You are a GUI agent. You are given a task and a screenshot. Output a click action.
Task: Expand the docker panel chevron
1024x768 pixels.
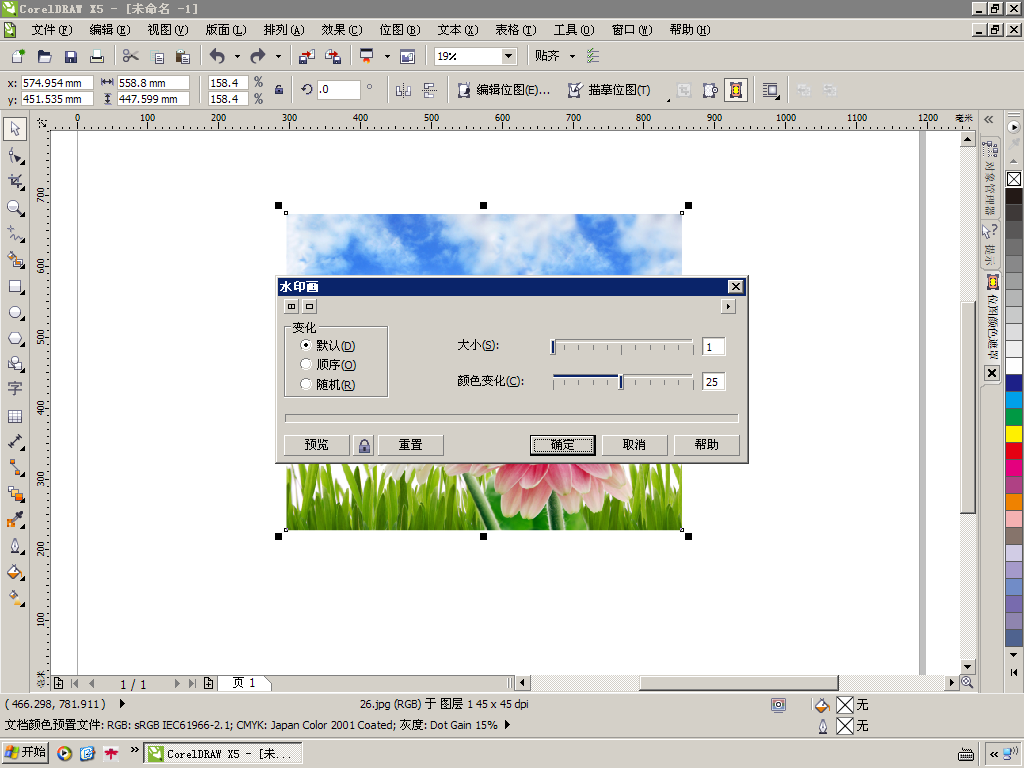(989, 119)
